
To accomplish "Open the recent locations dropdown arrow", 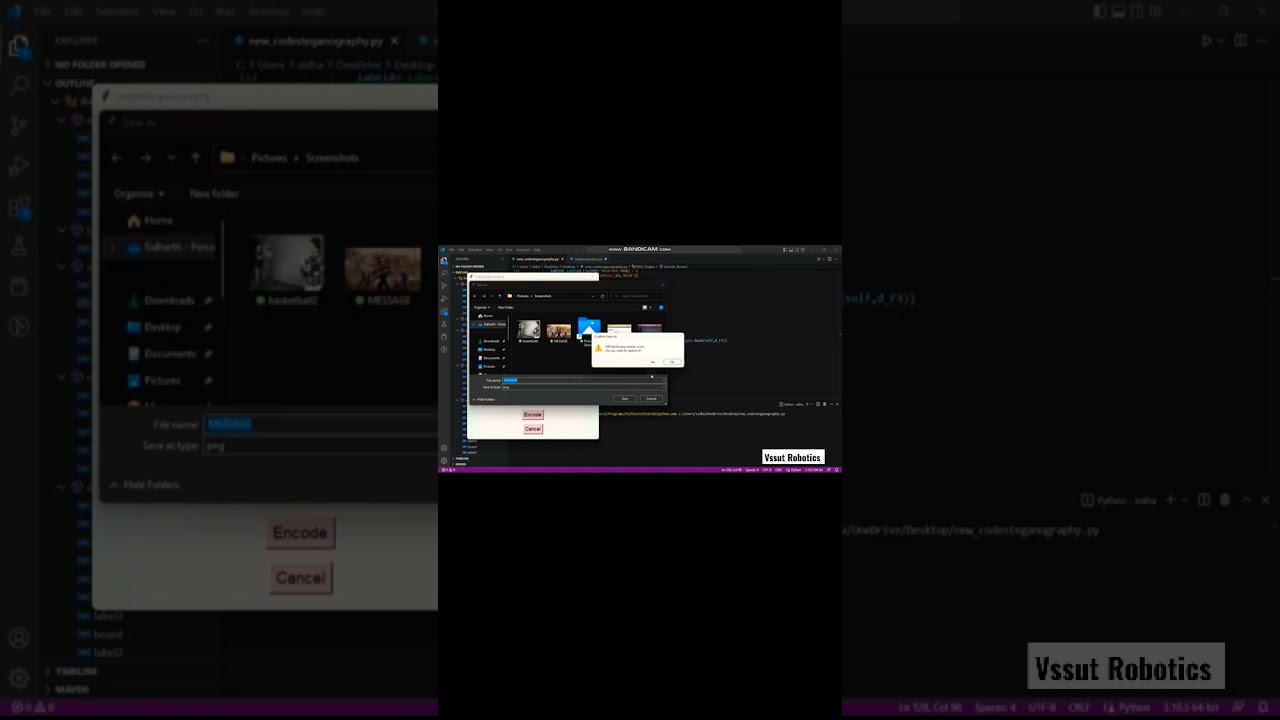I will (491, 296).
